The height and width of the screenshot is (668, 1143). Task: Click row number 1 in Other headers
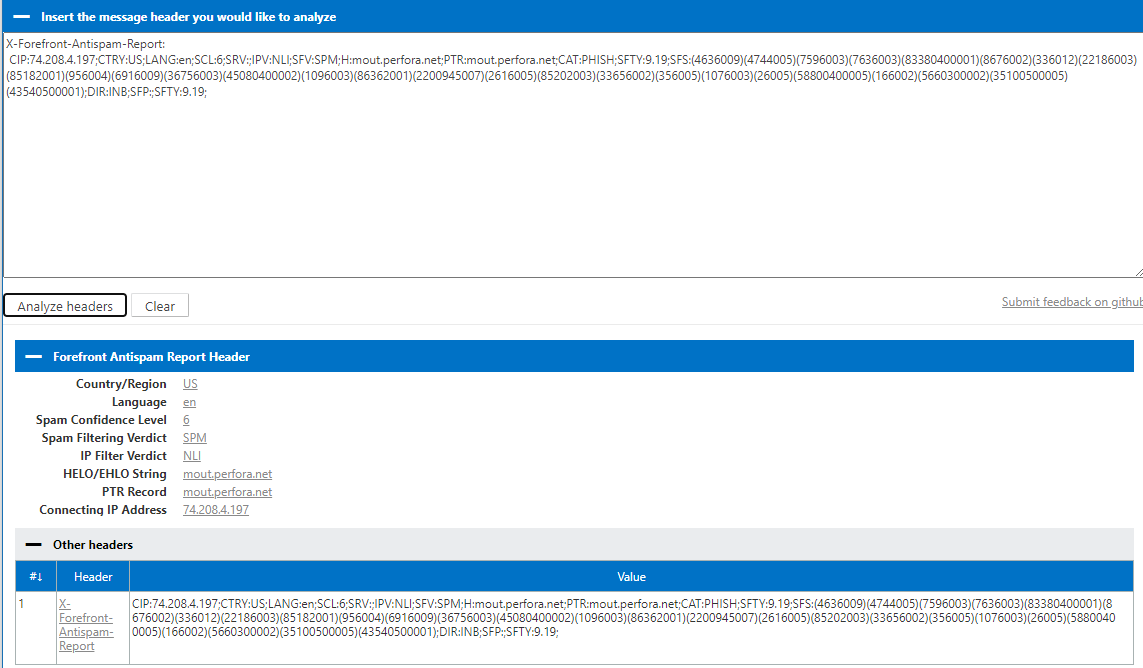coord(21,604)
